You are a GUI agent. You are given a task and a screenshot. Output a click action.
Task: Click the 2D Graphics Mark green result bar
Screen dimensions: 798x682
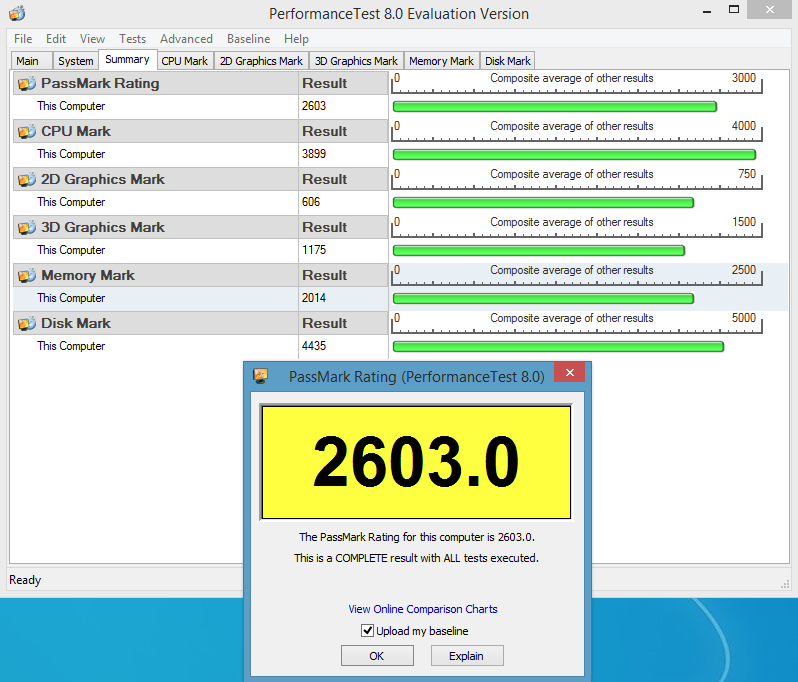(543, 203)
